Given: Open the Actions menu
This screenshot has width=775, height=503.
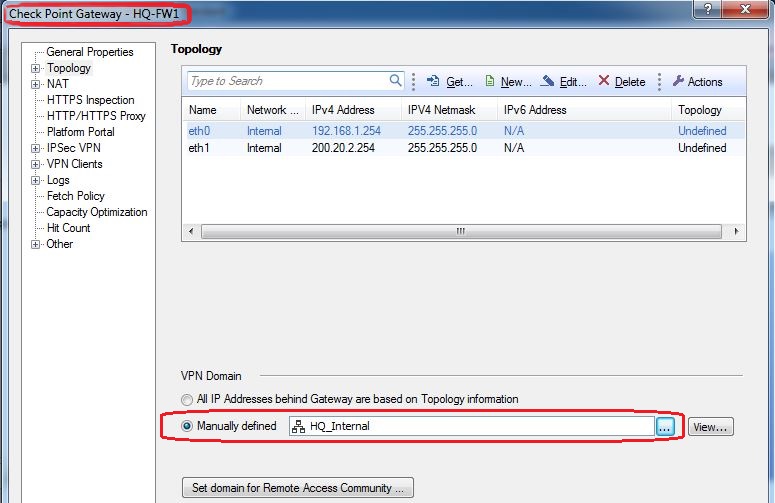Looking at the screenshot, I should pyautogui.click(x=697, y=81).
